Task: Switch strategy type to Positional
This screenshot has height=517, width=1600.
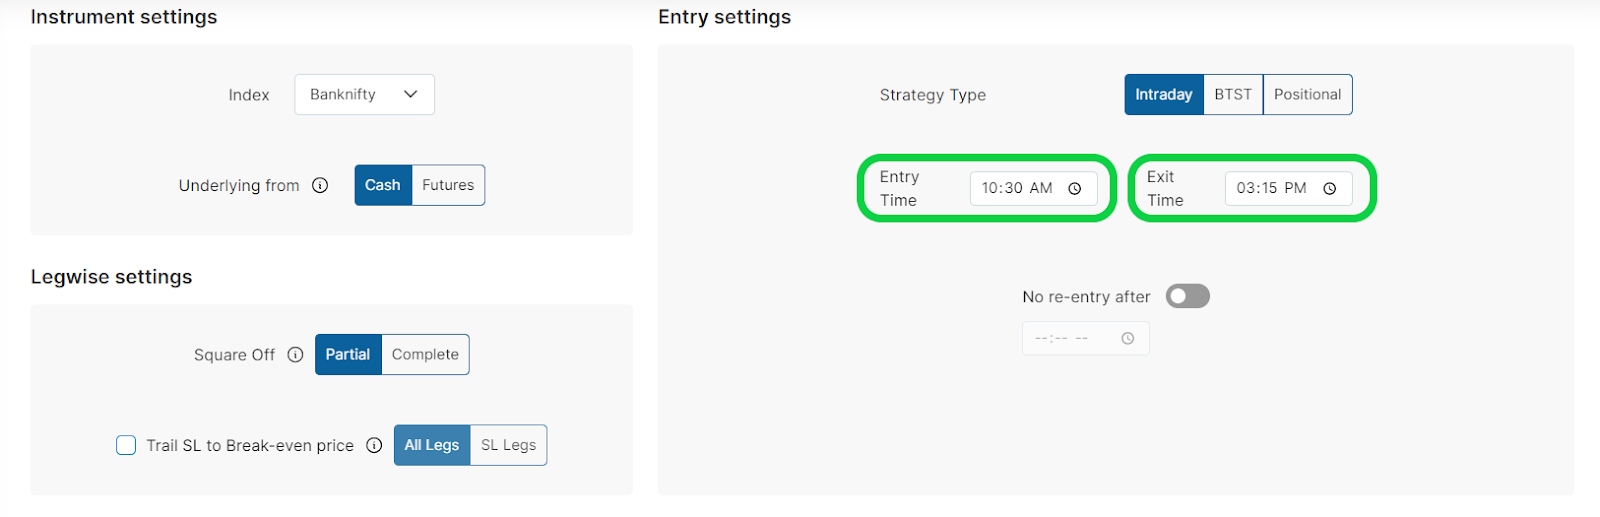Action: [x=1307, y=94]
